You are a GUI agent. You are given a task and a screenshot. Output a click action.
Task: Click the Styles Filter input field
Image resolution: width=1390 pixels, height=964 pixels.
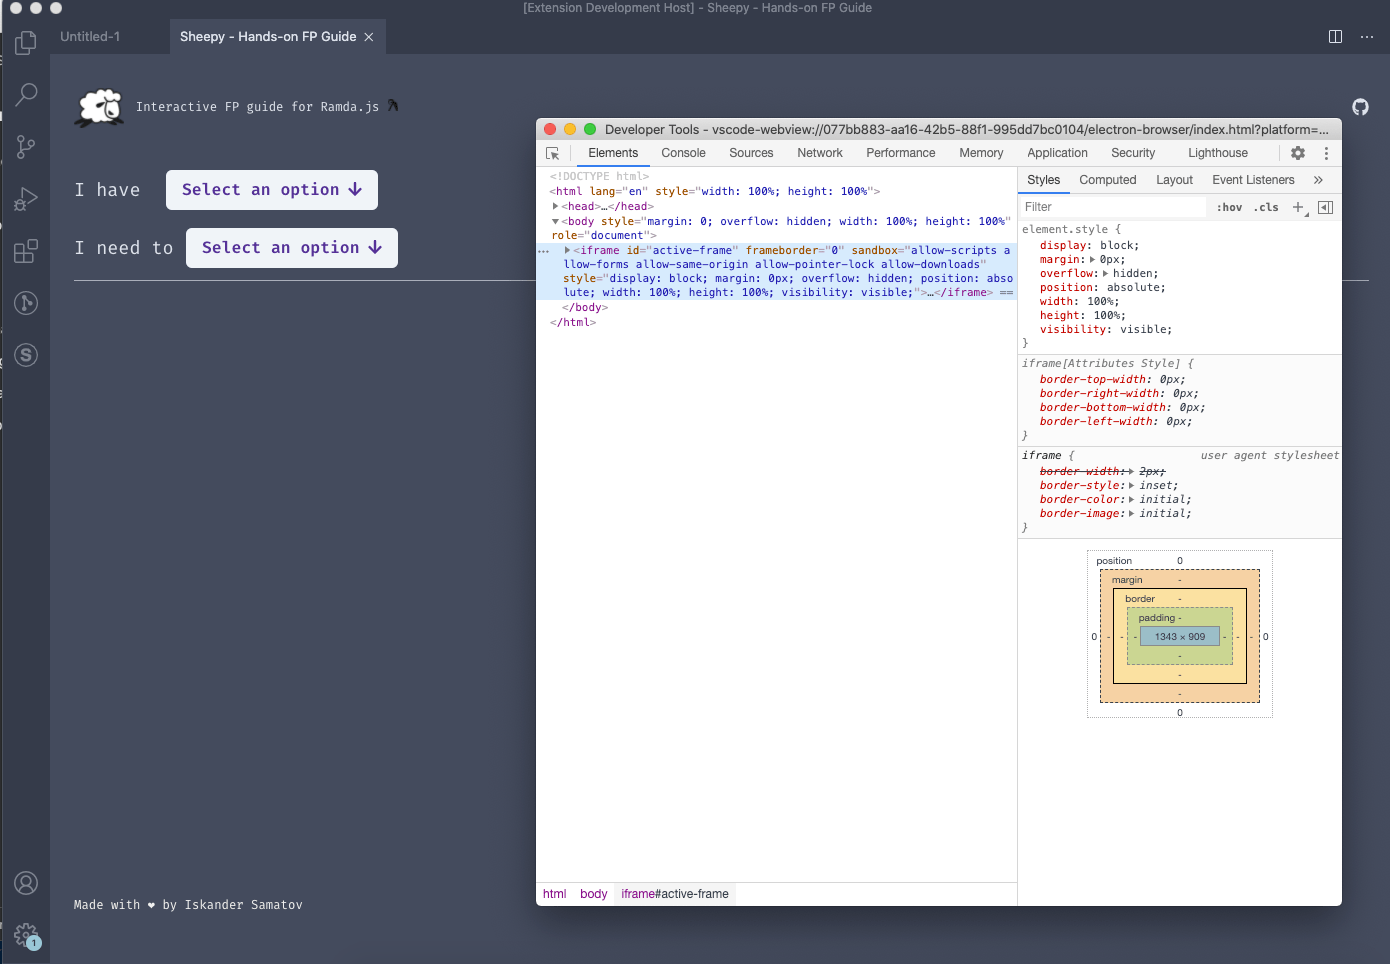1113,207
